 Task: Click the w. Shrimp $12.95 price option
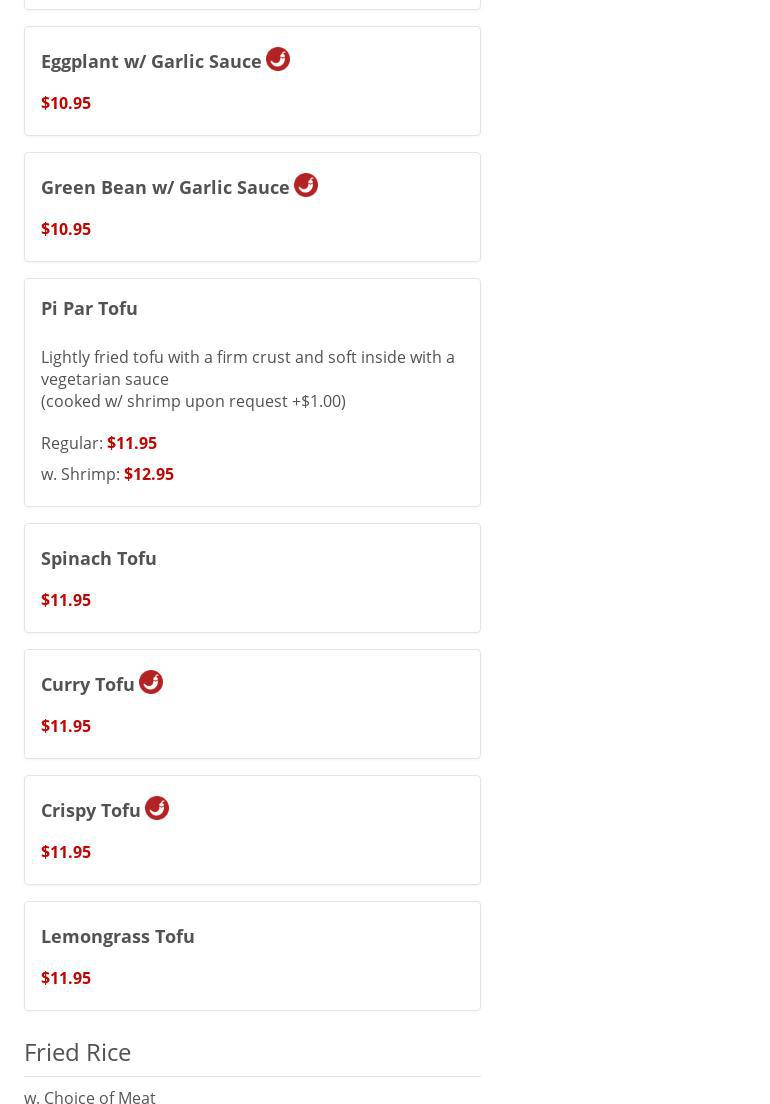148,474
